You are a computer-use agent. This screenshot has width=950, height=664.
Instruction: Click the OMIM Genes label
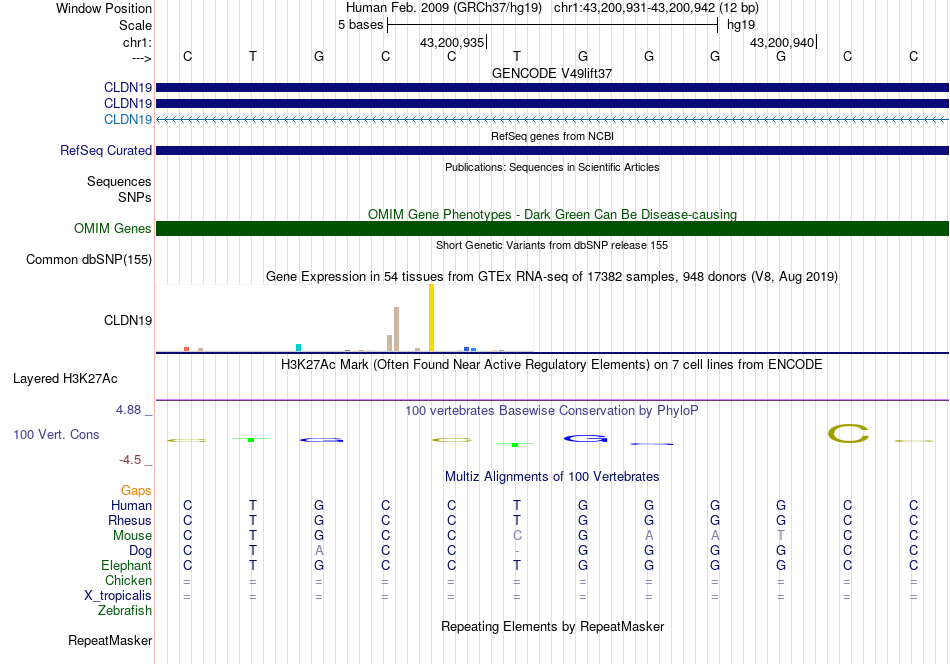113,228
